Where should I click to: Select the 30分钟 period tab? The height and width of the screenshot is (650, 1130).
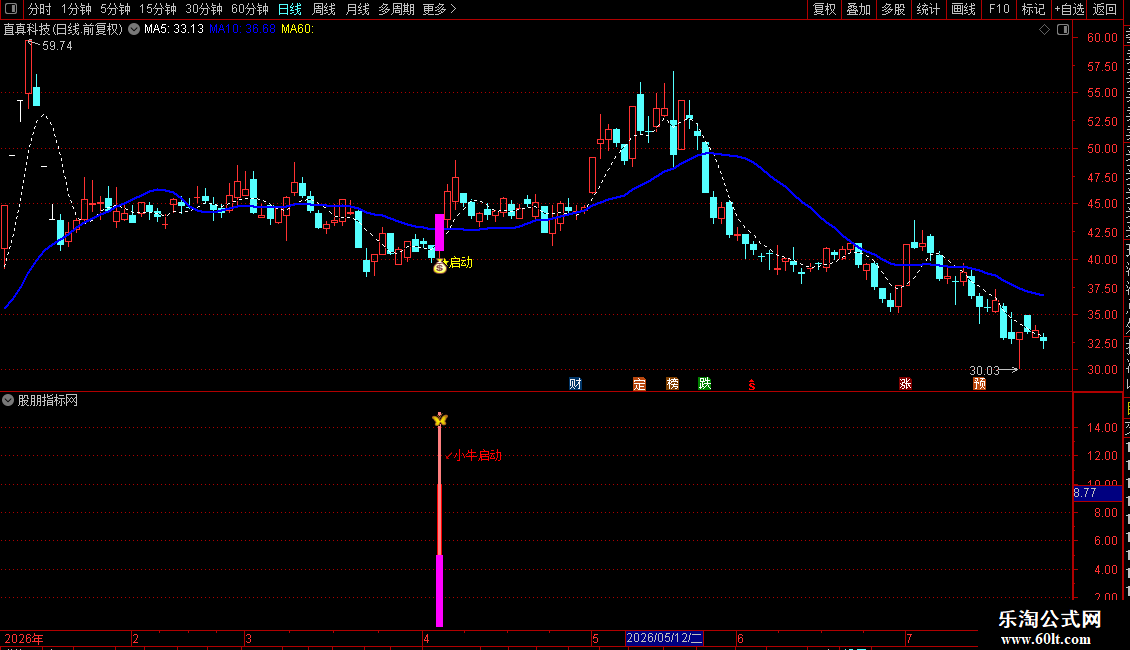click(x=204, y=9)
